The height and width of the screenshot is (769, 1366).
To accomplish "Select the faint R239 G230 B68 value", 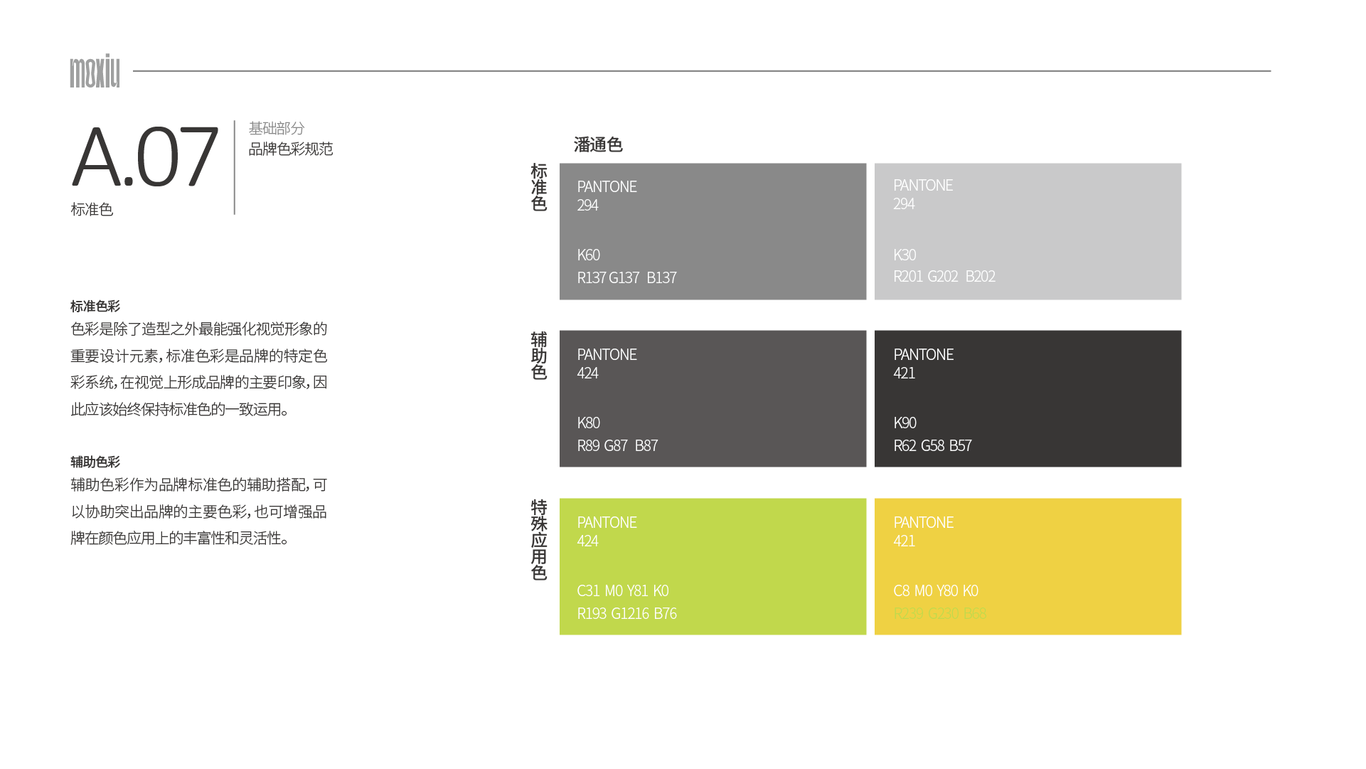I will pyautogui.click(x=940, y=614).
